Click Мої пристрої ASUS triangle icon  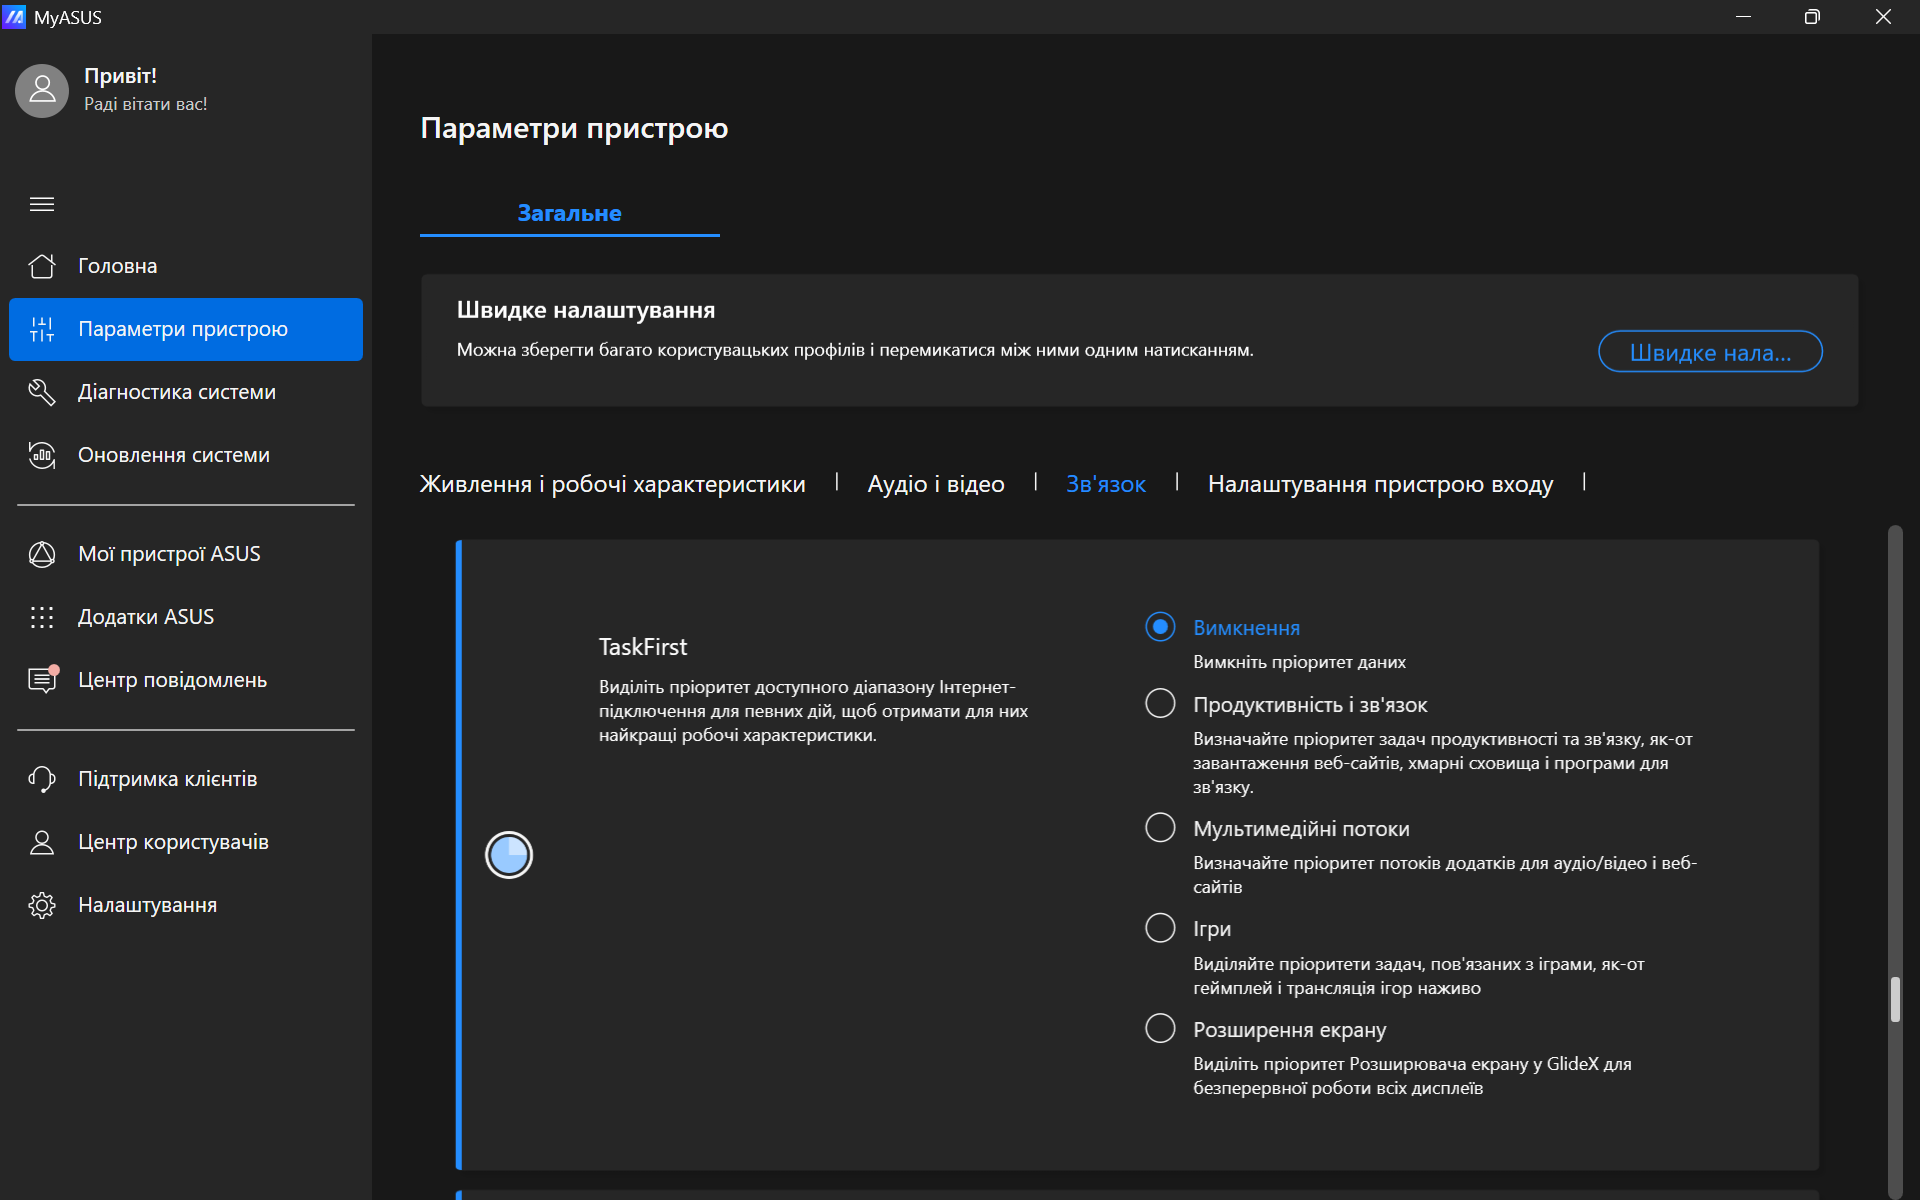[x=42, y=554]
